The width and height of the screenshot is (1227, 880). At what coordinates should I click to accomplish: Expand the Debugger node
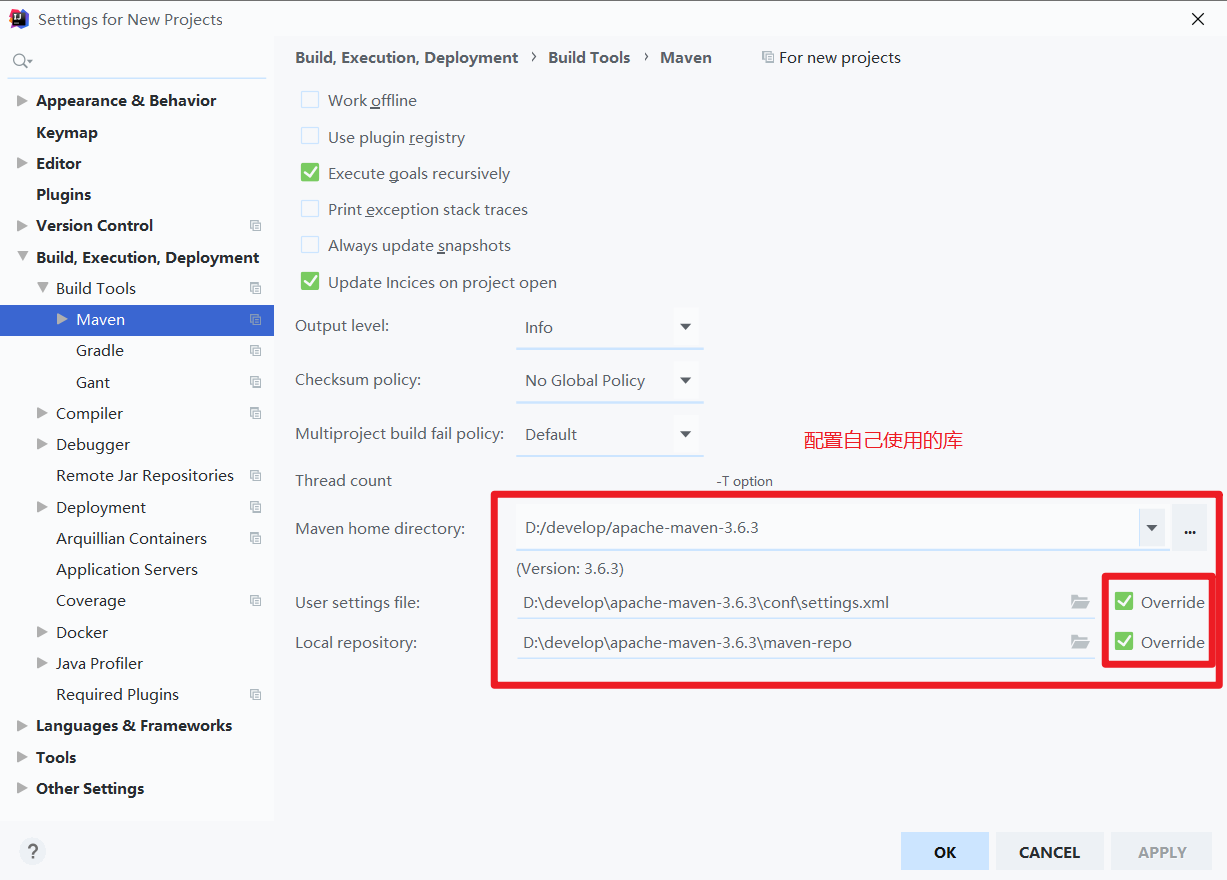click(x=42, y=444)
